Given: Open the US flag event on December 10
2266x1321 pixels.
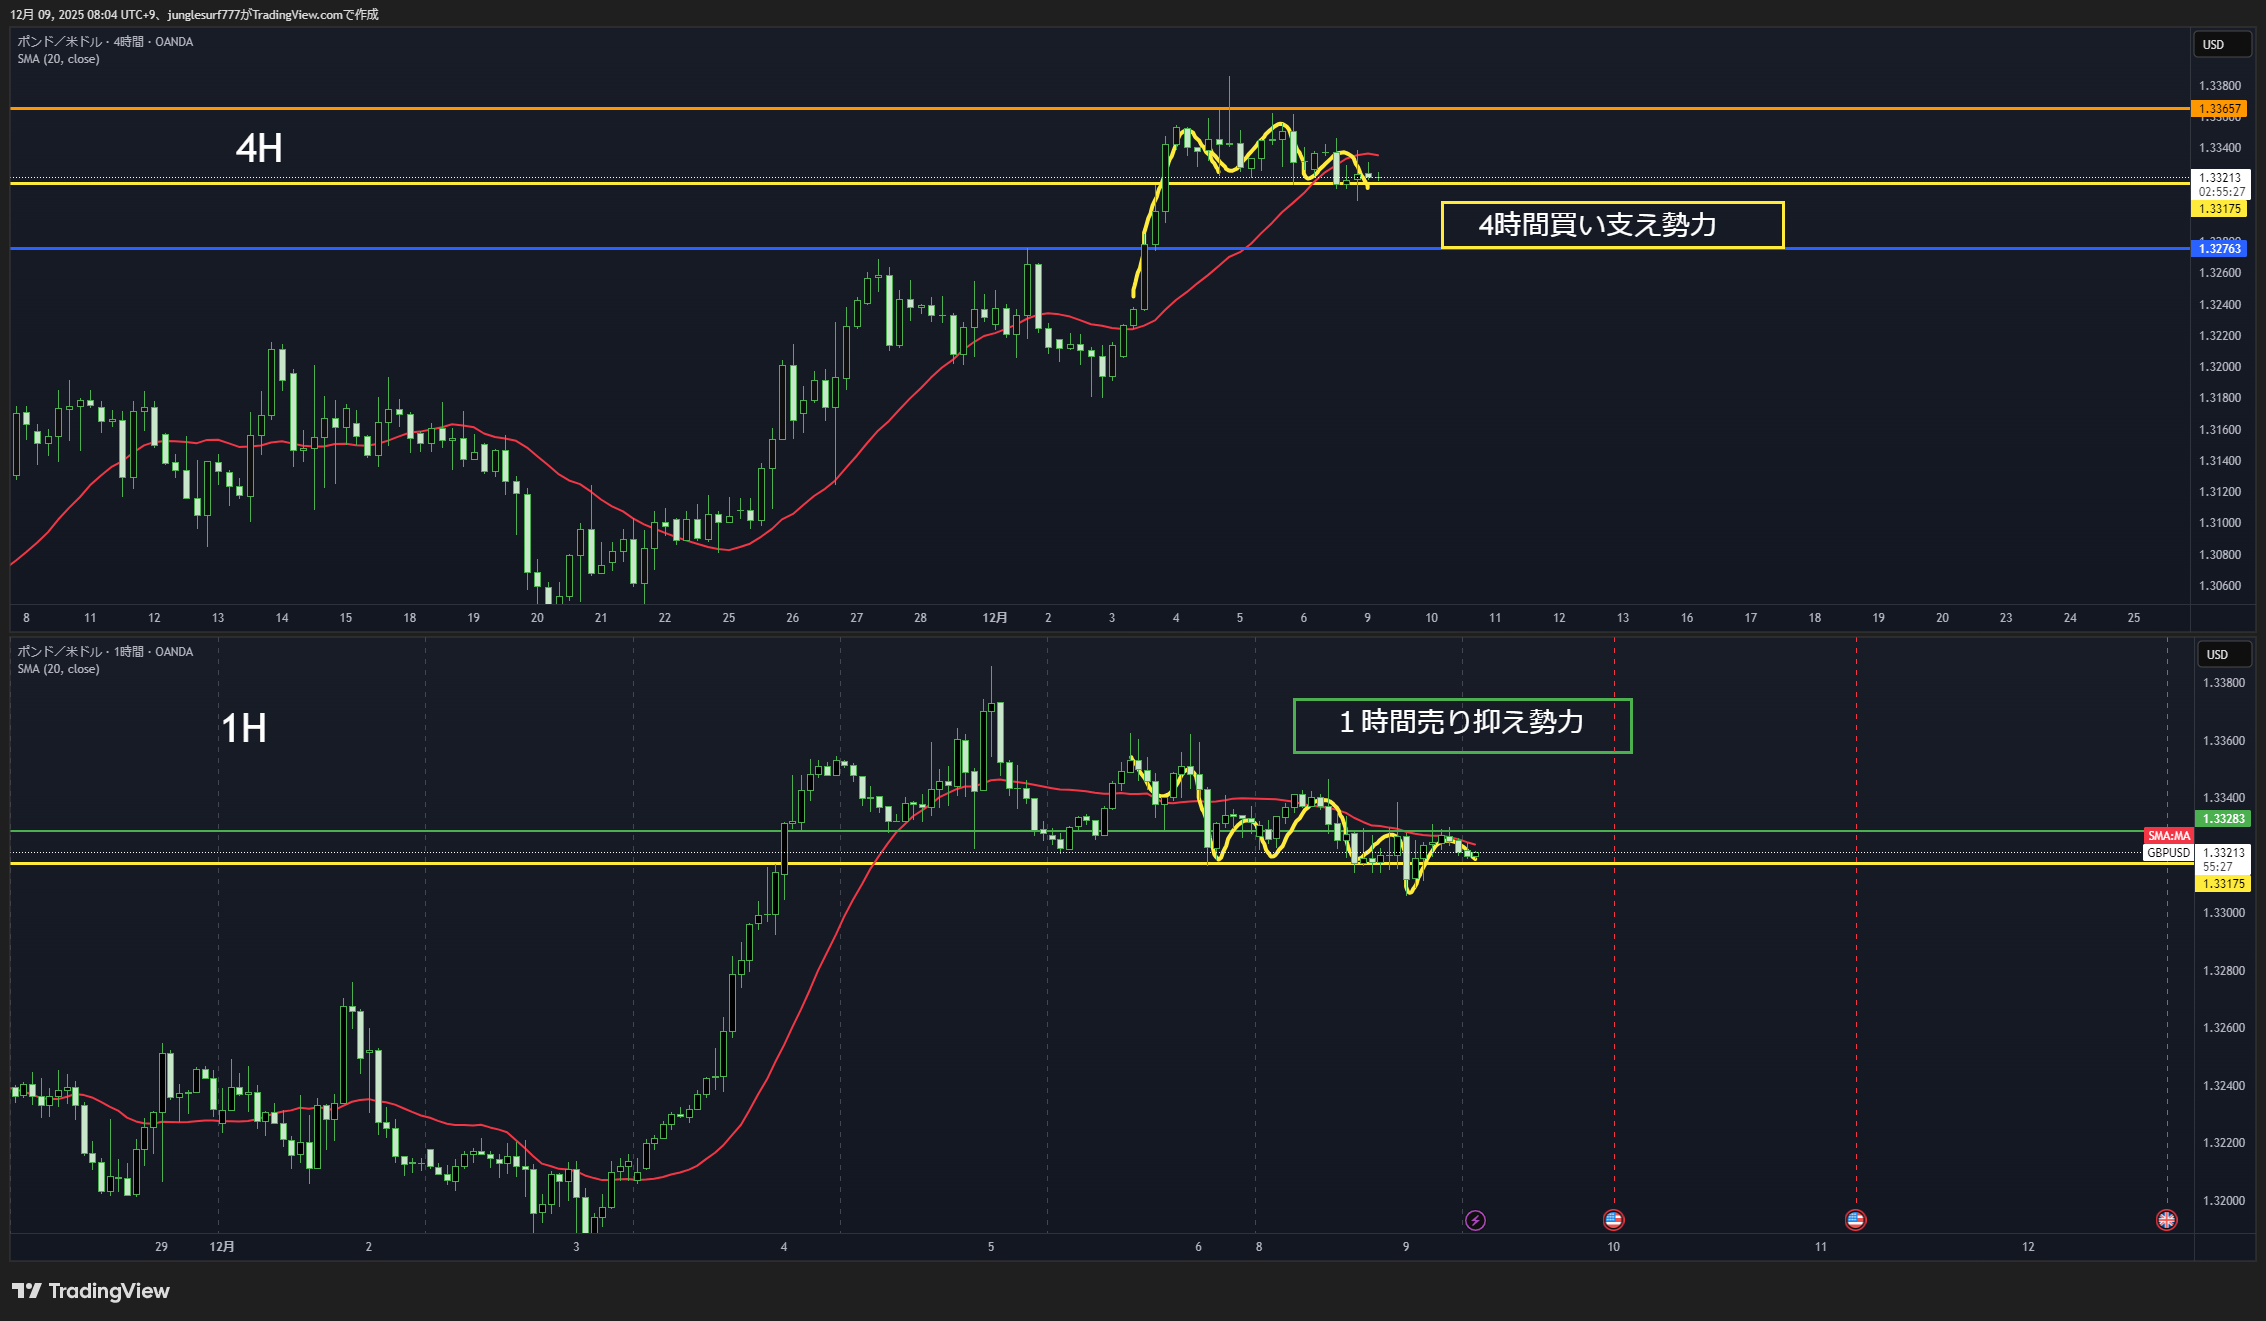Looking at the screenshot, I should pos(1613,1220).
